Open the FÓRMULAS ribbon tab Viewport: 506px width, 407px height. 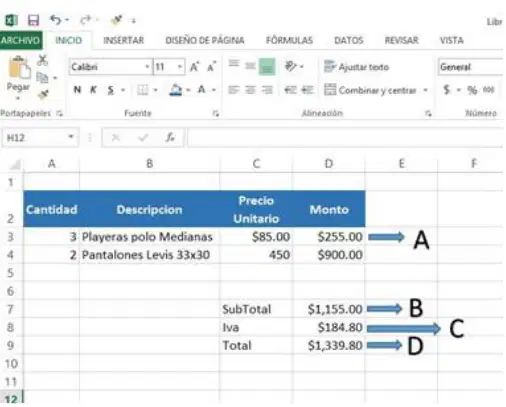(289, 40)
